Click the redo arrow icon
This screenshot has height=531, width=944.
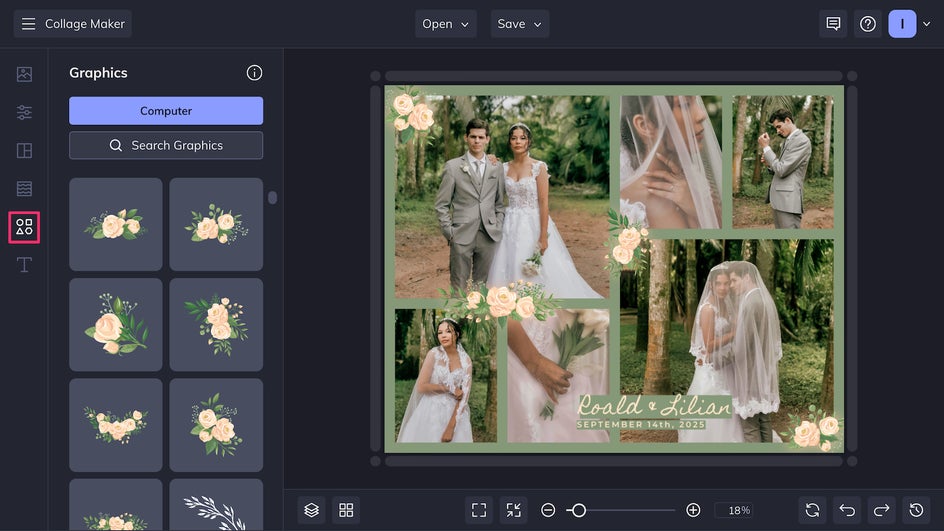point(881,511)
